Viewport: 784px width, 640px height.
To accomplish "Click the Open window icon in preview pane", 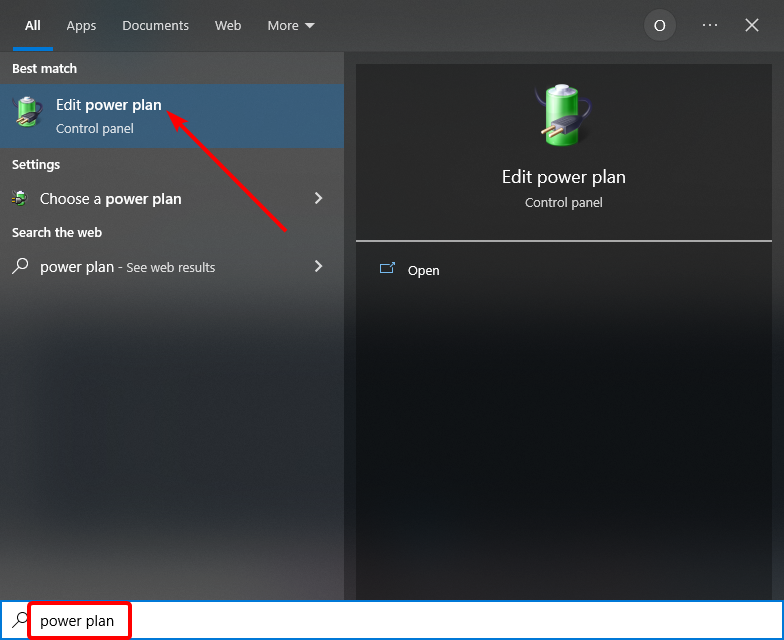I will pos(388,268).
